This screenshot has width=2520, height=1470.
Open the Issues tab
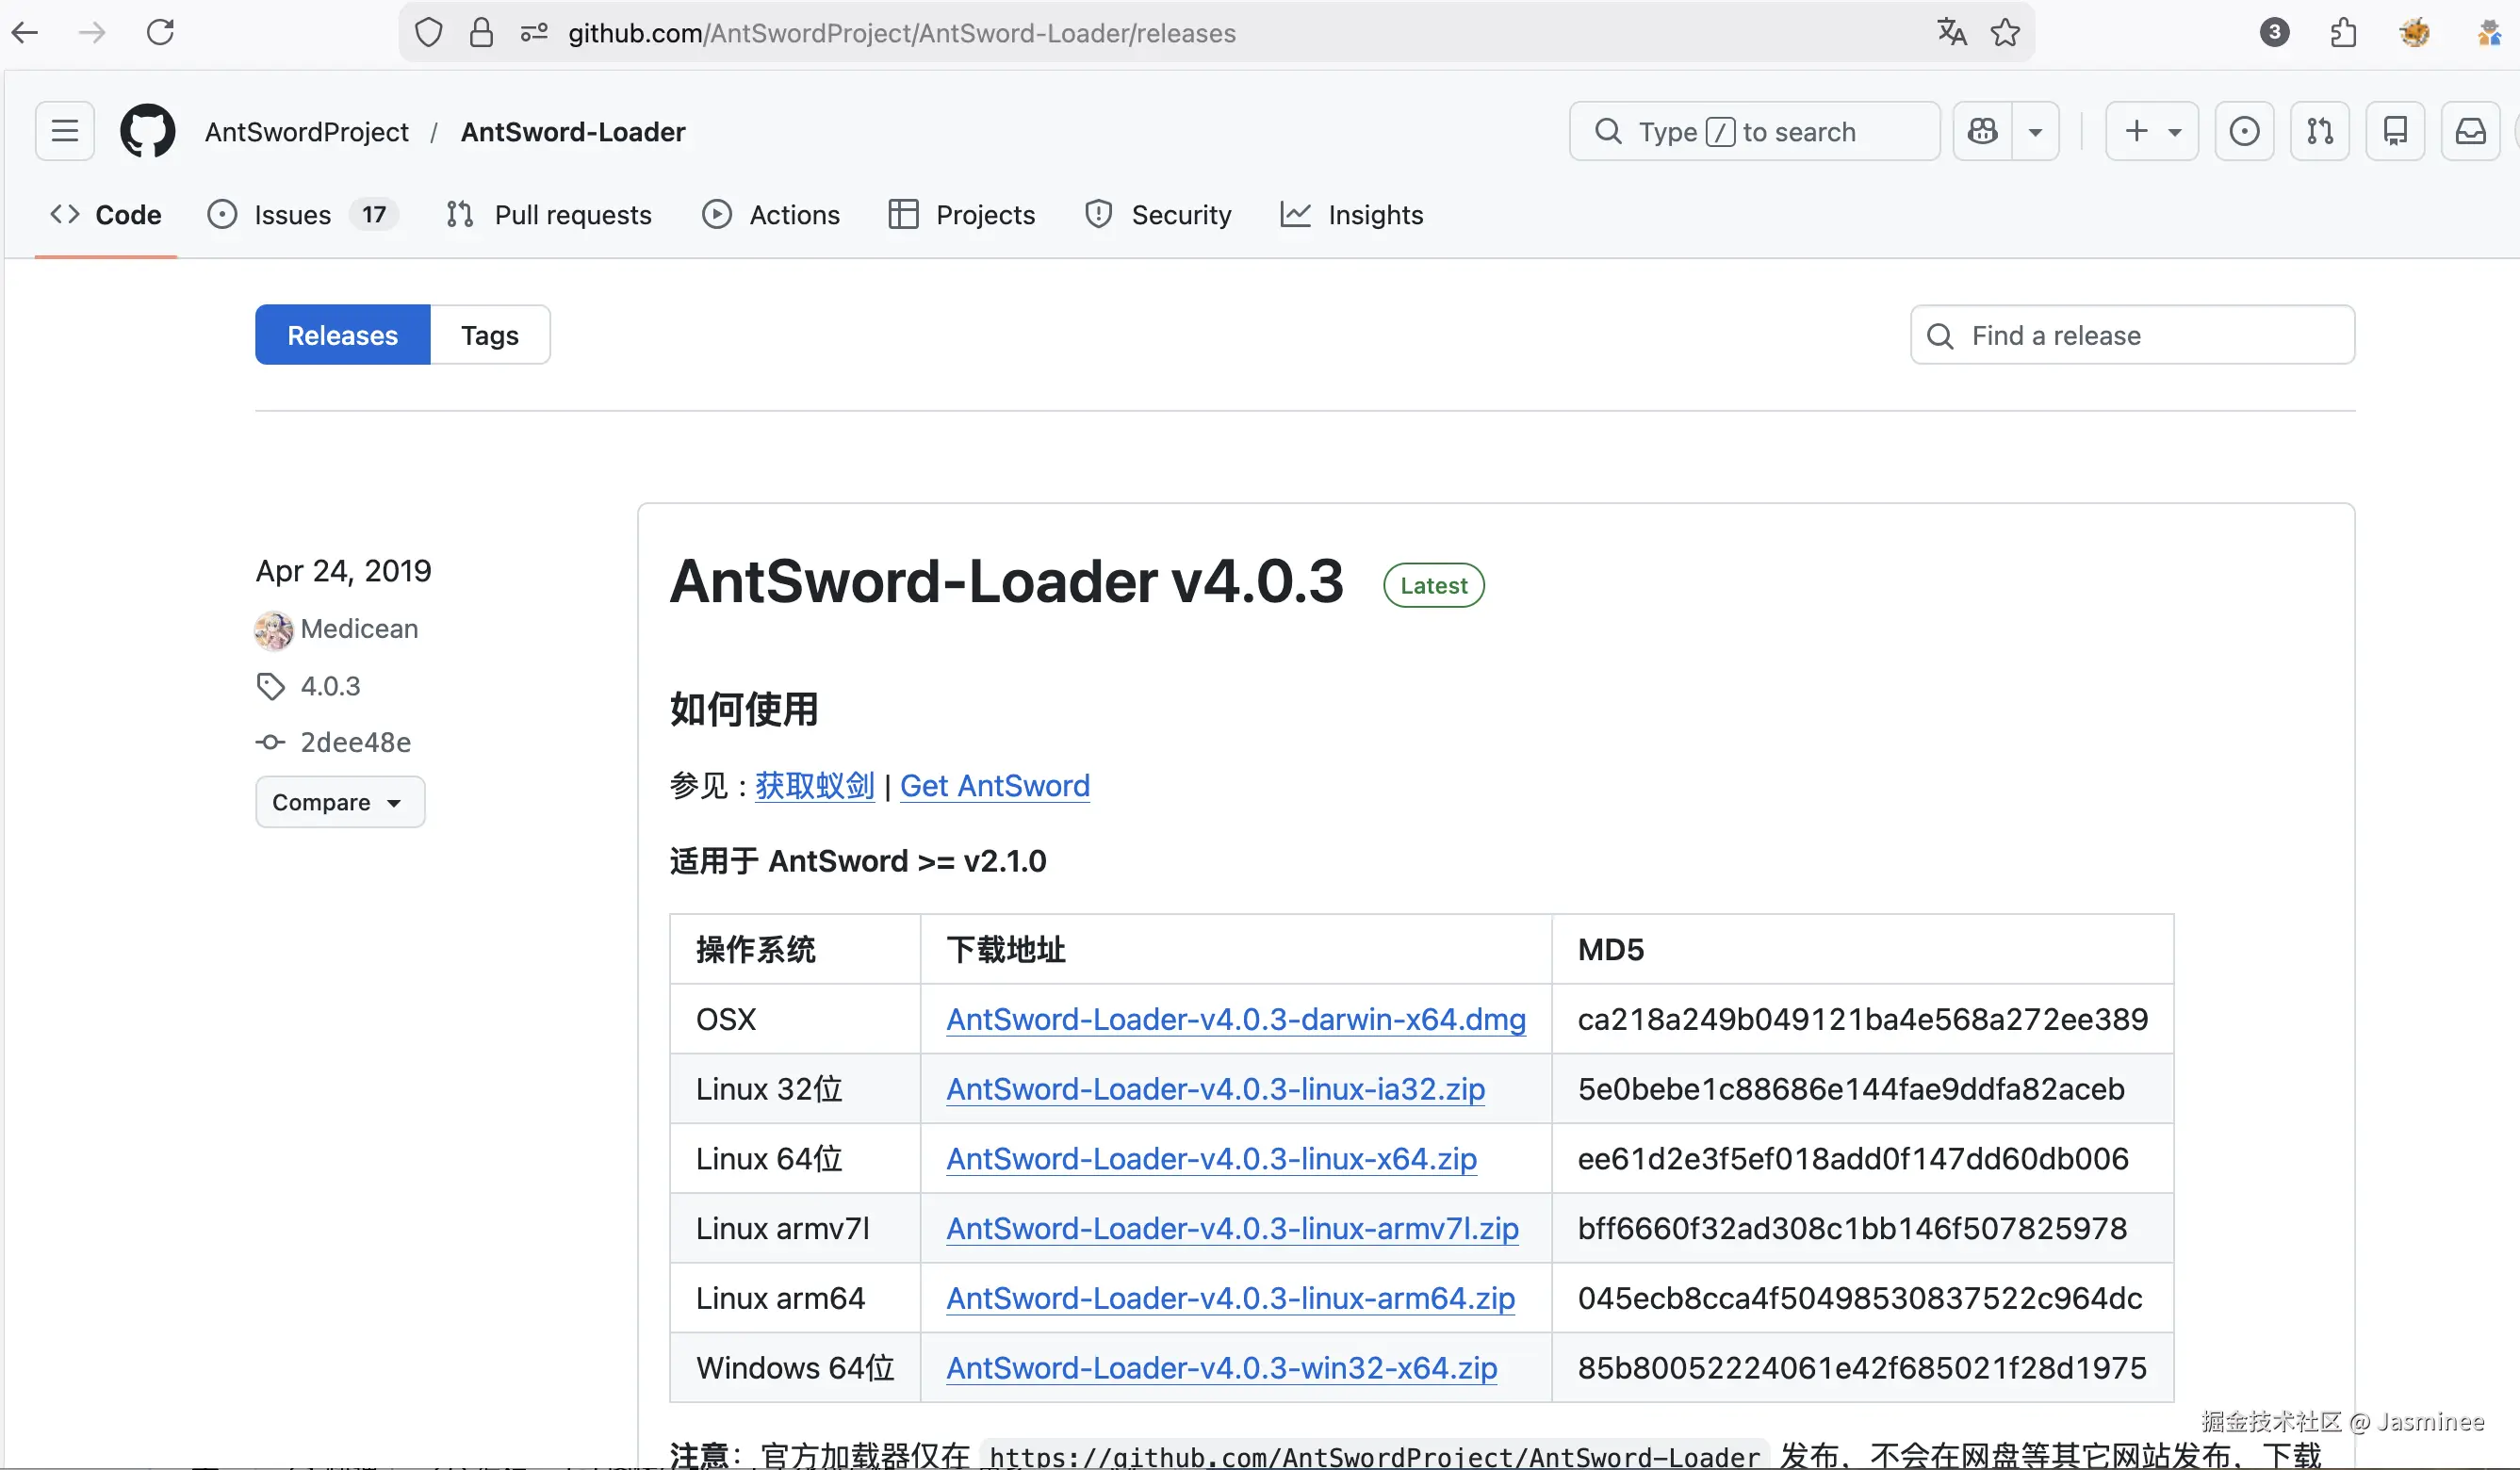point(292,215)
